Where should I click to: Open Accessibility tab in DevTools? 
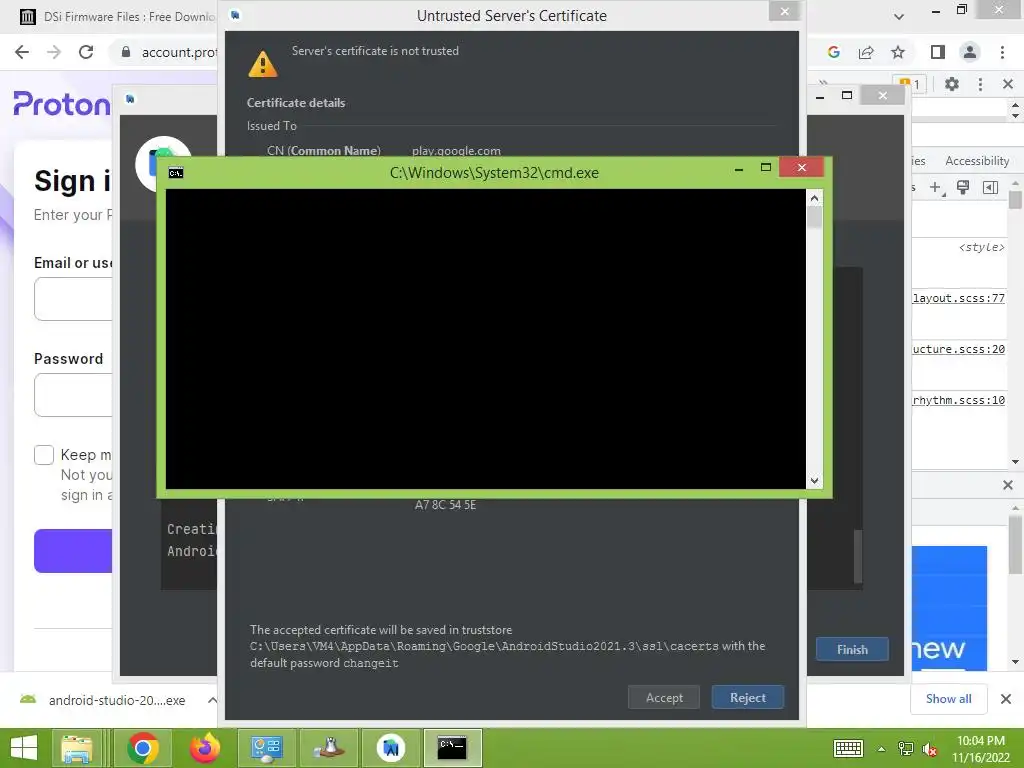[x=977, y=161]
